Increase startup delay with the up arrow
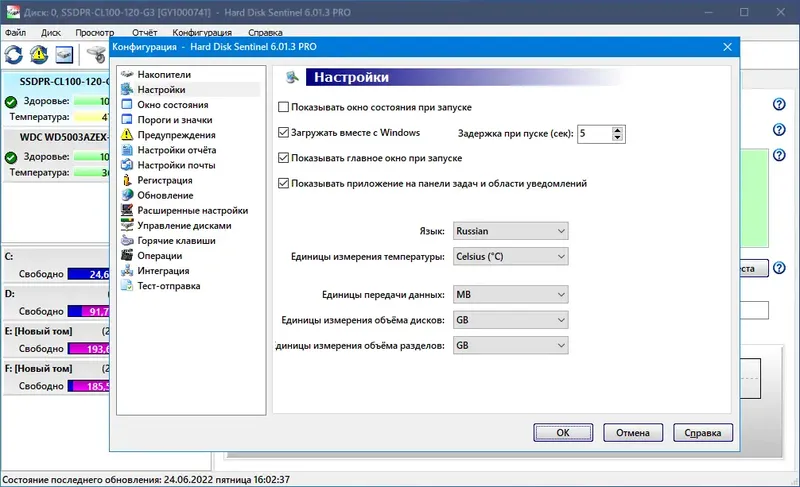The width and height of the screenshot is (800, 487). [x=617, y=130]
